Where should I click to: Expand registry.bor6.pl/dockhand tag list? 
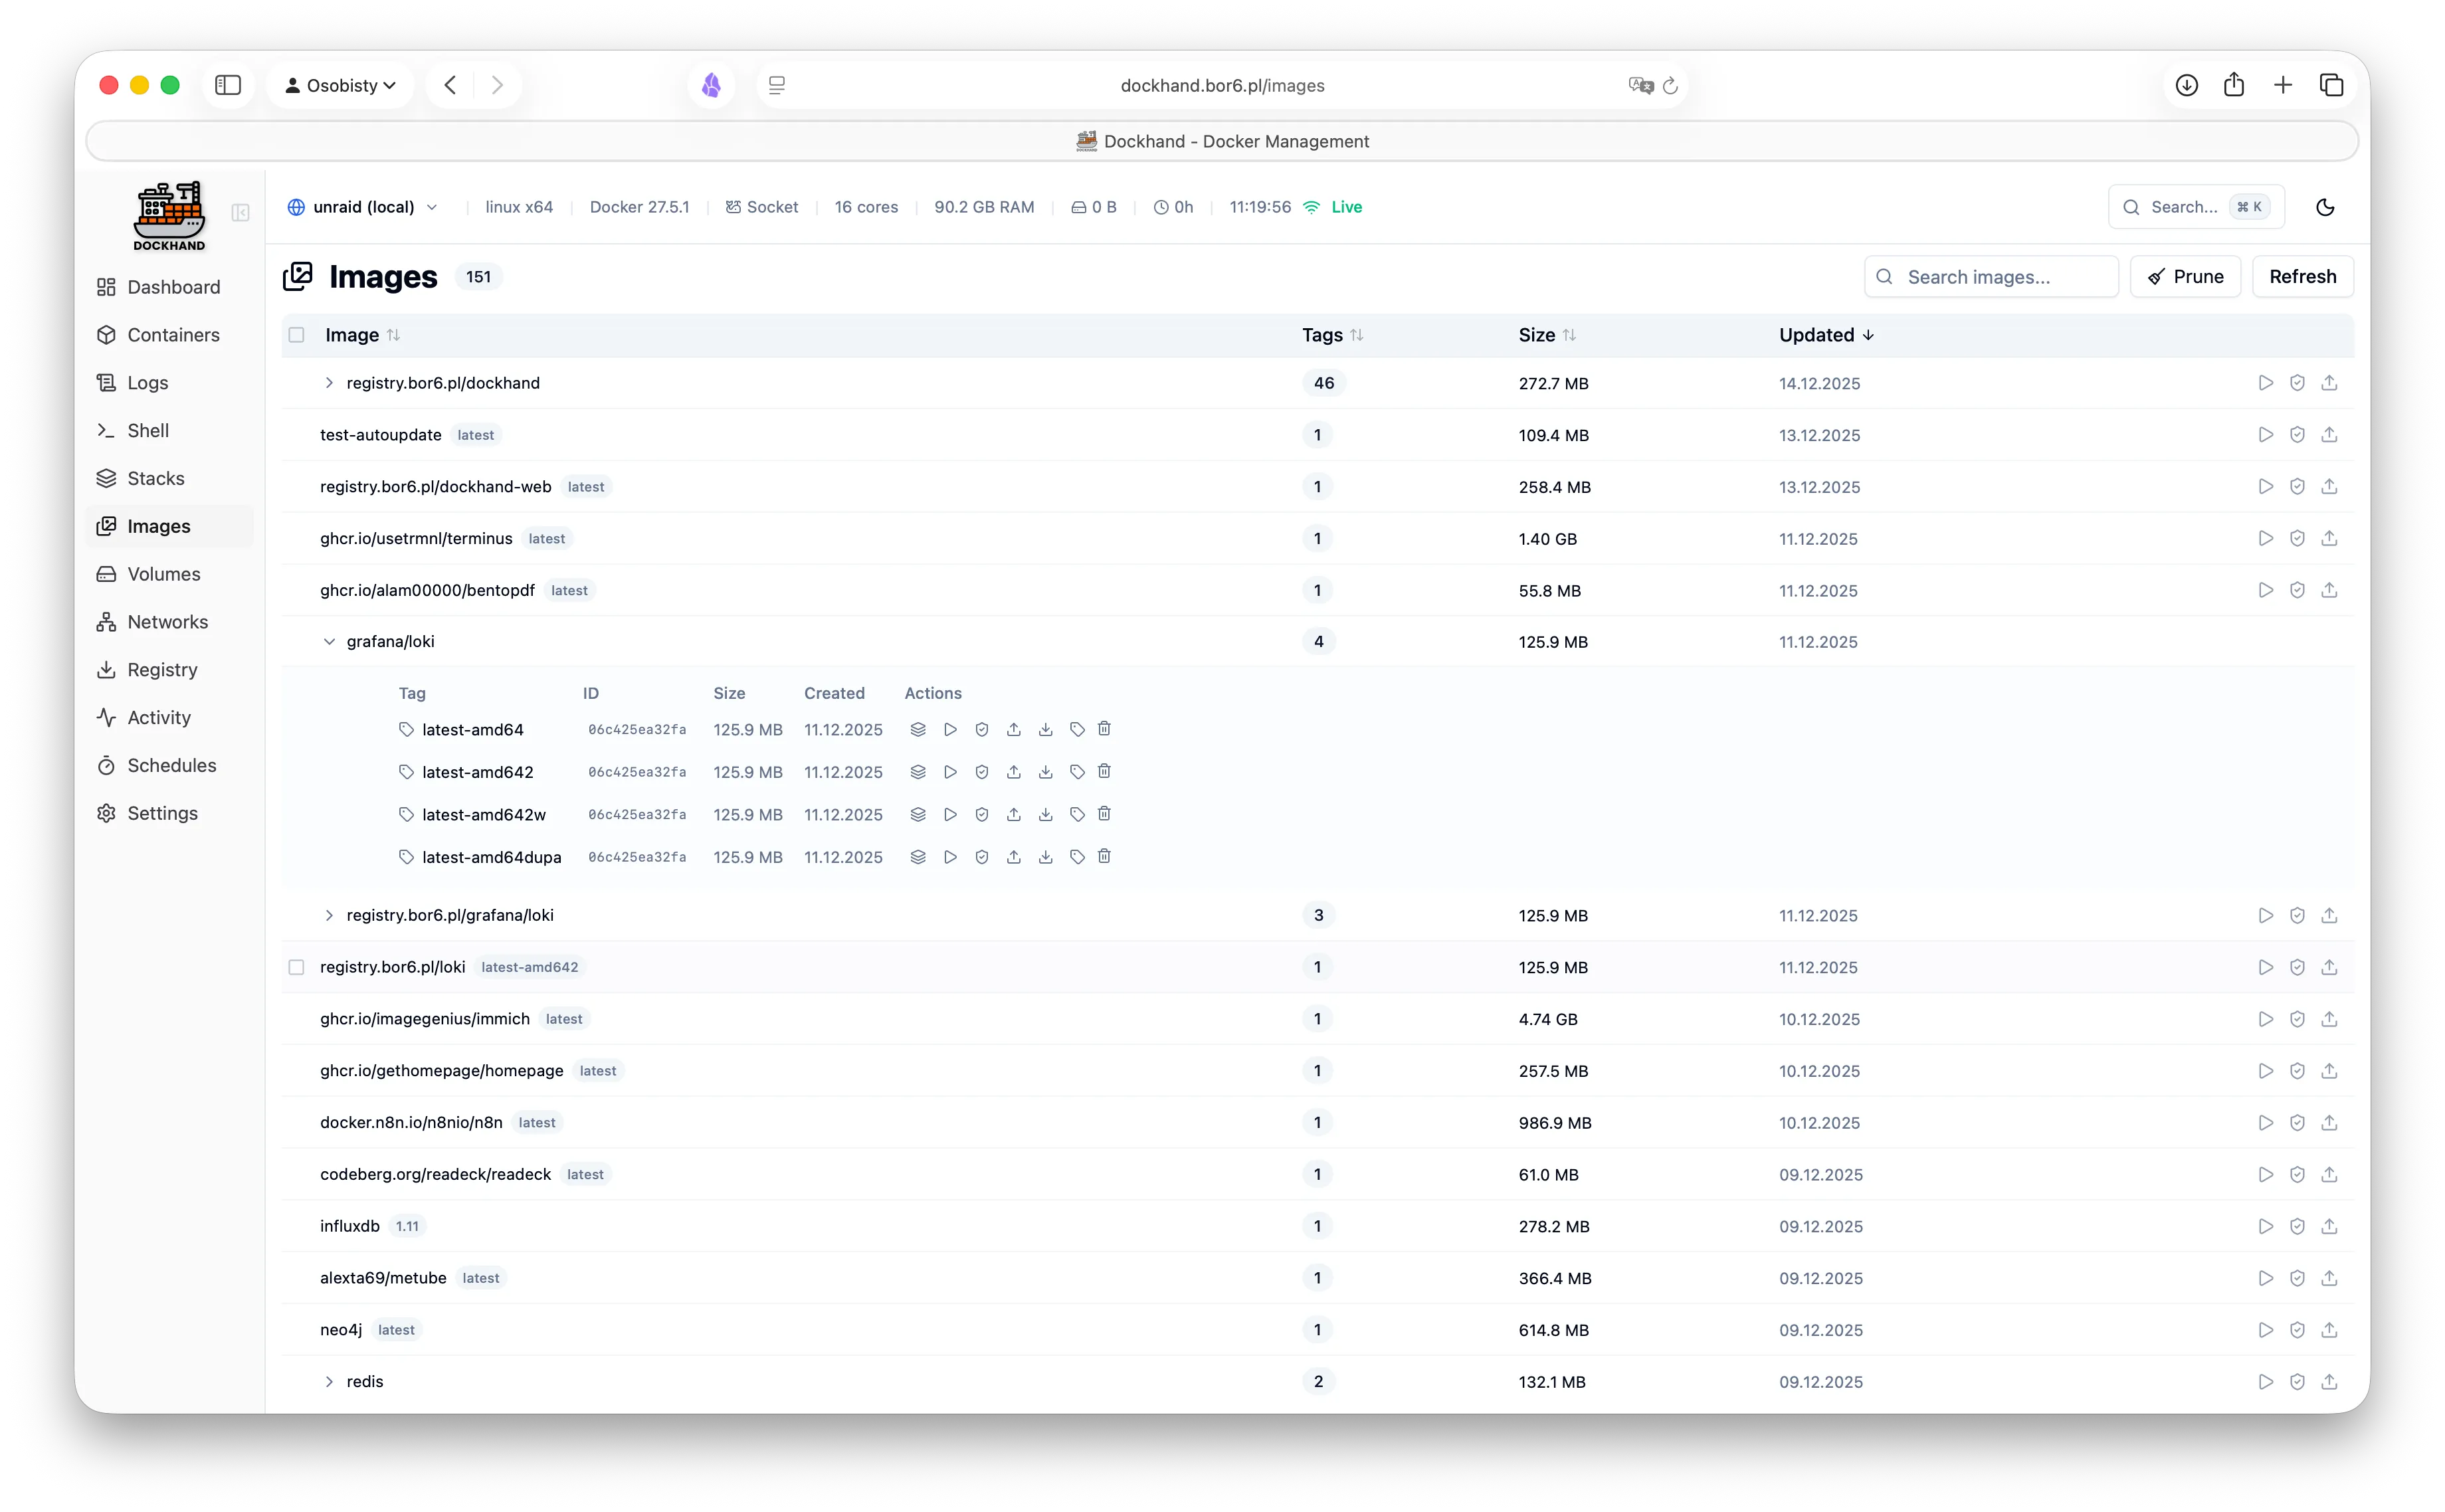[x=329, y=383]
